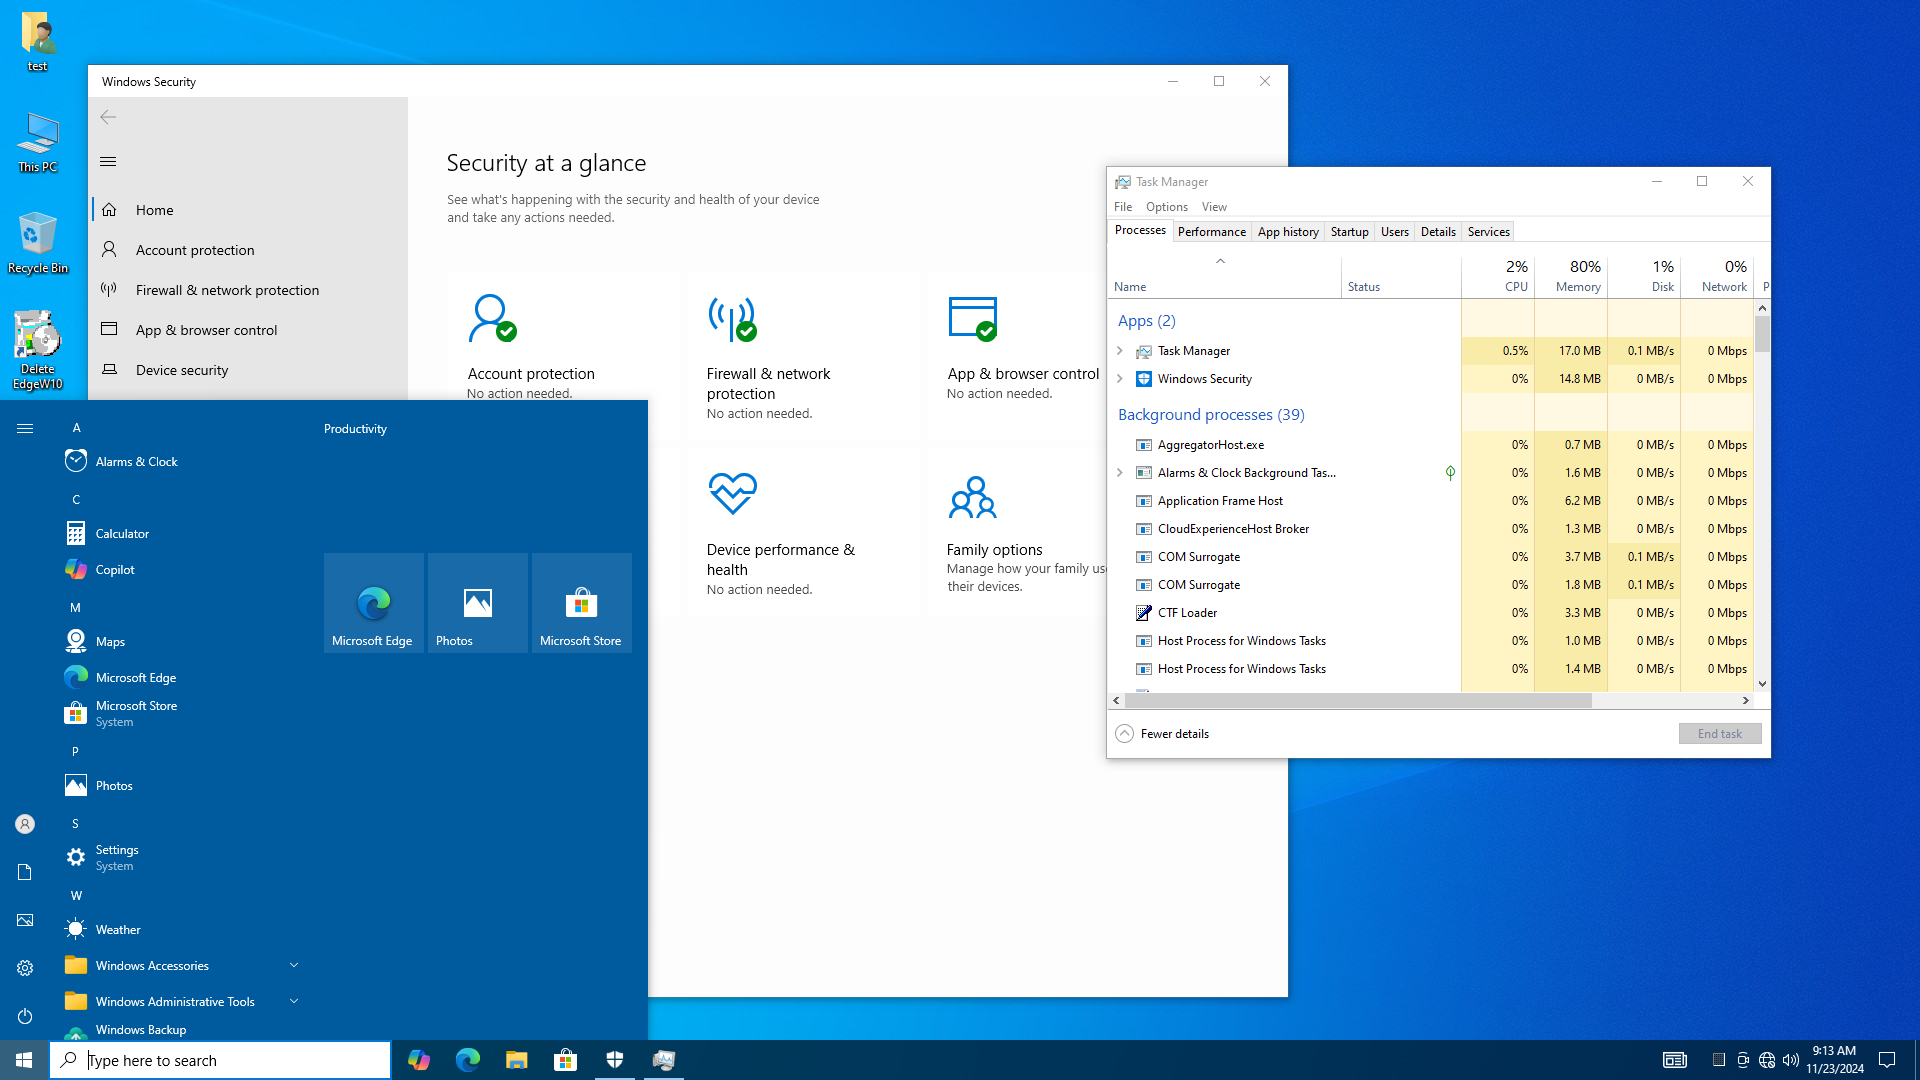Click Account protection tile icon

[x=492, y=318]
